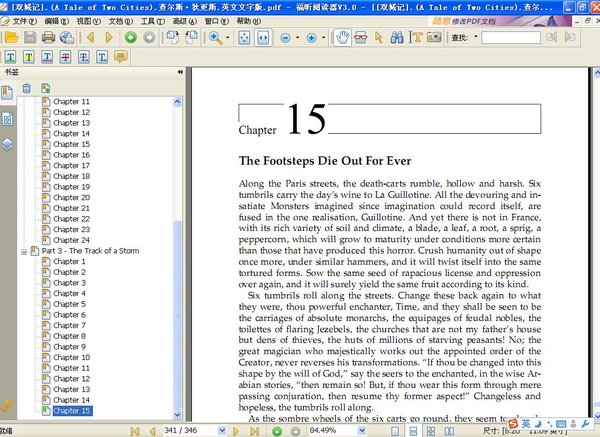Select the Insert text markup tool
Viewport: 600px width, 437px height.
(102, 57)
